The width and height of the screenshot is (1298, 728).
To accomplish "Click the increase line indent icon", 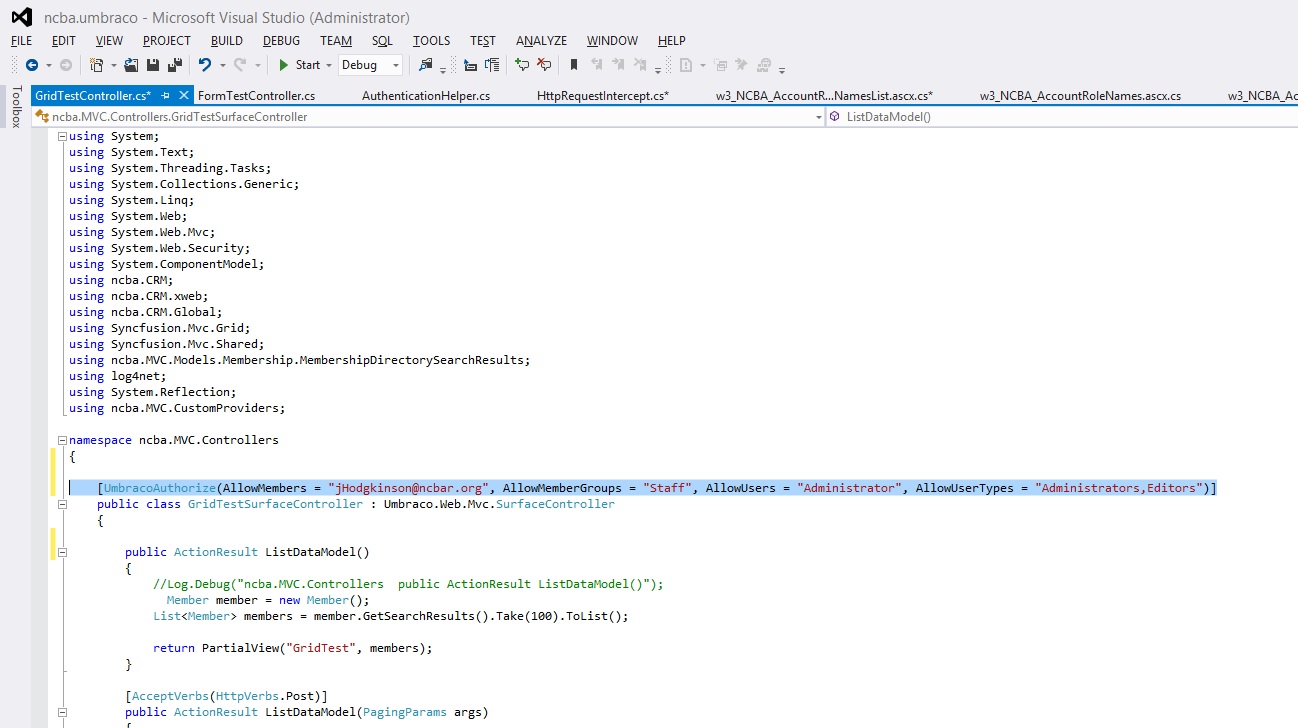I will coord(492,65).
